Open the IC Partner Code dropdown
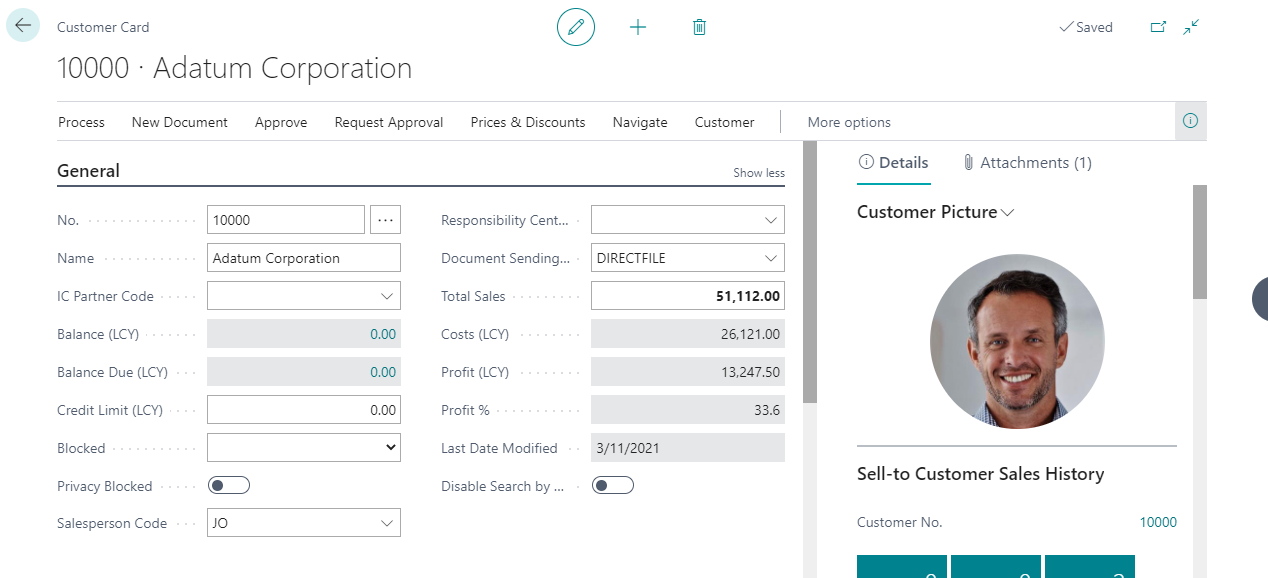 coord(388,295)
